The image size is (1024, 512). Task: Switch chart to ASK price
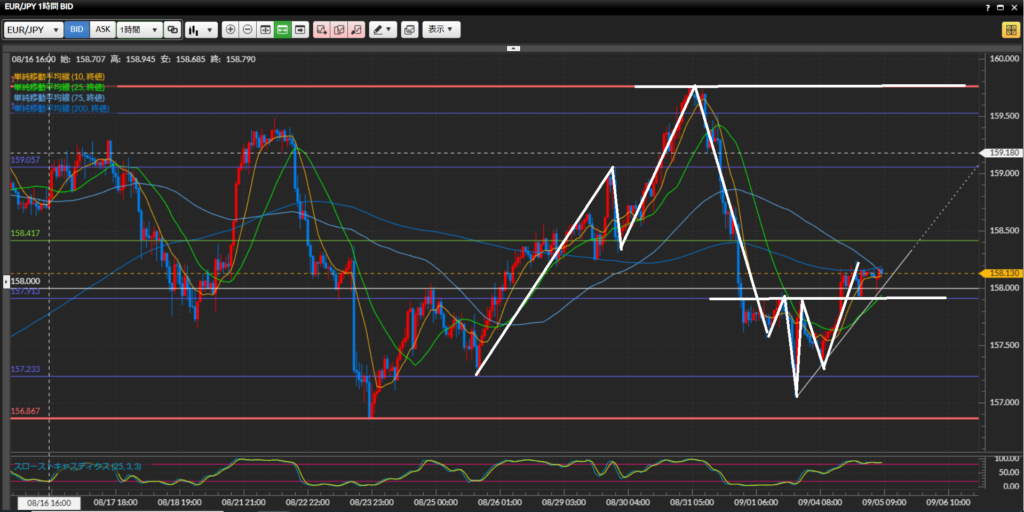tap(102, 30)
